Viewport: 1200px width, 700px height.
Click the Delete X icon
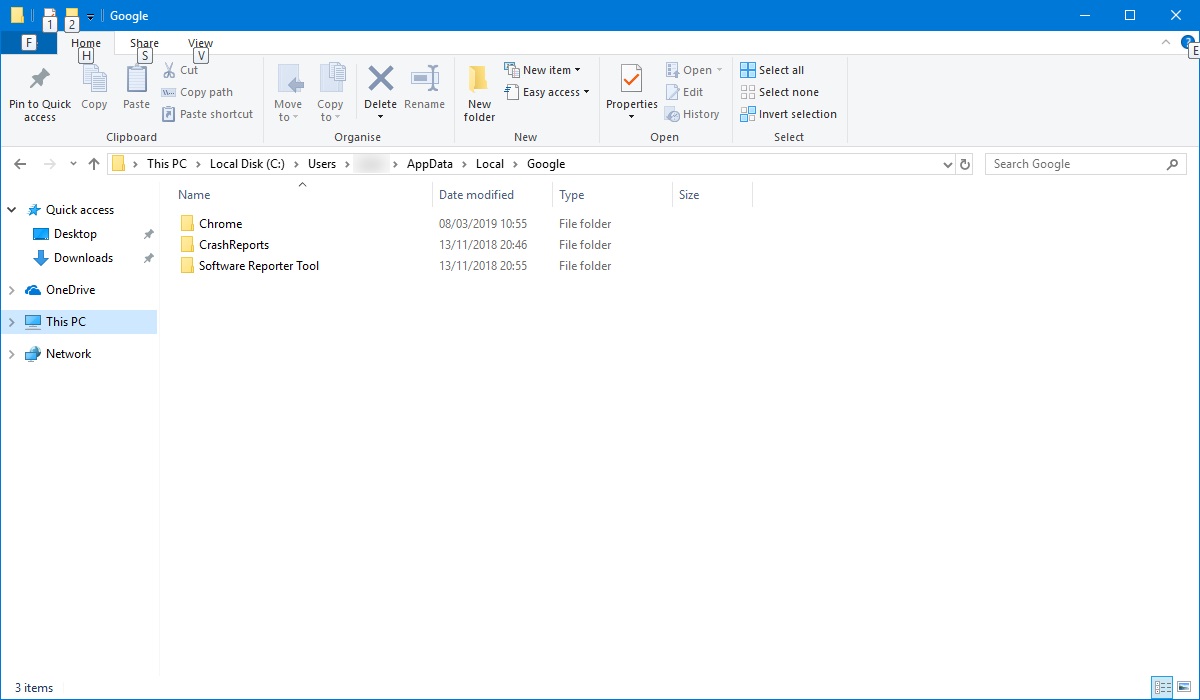pos(380,79)
